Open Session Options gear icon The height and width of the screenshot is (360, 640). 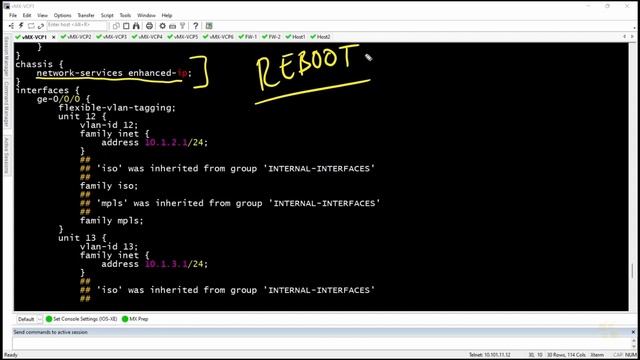[x=162, y=26]
